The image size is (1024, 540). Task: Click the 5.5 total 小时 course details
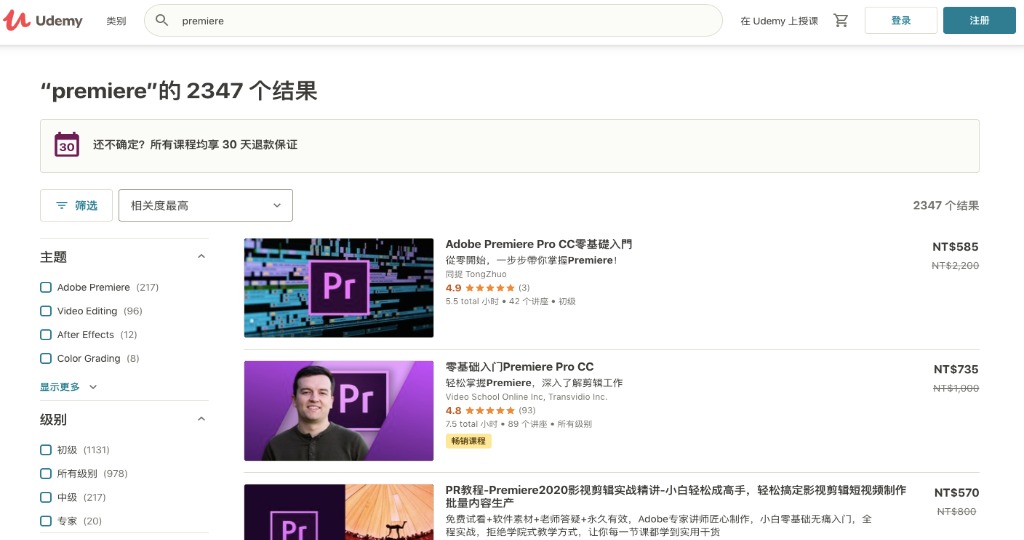pyautogui.click(x=510, y=302)
